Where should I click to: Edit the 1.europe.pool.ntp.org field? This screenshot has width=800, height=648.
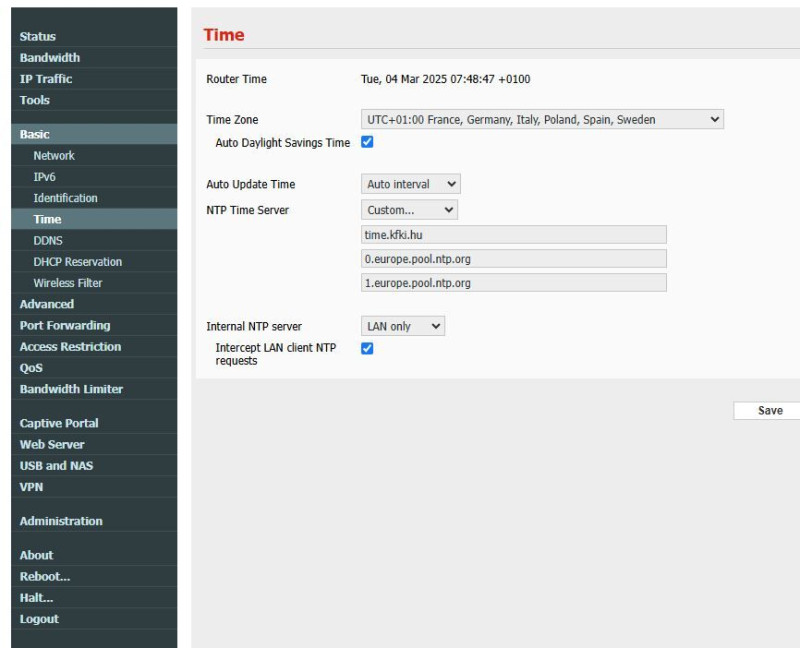coord(514,283)
